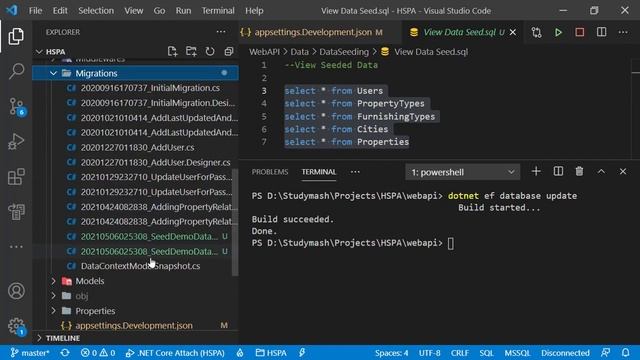This screenshot has height=360, width=640.
Task: Expand the Properties folder
Action: tap(53, 311)
